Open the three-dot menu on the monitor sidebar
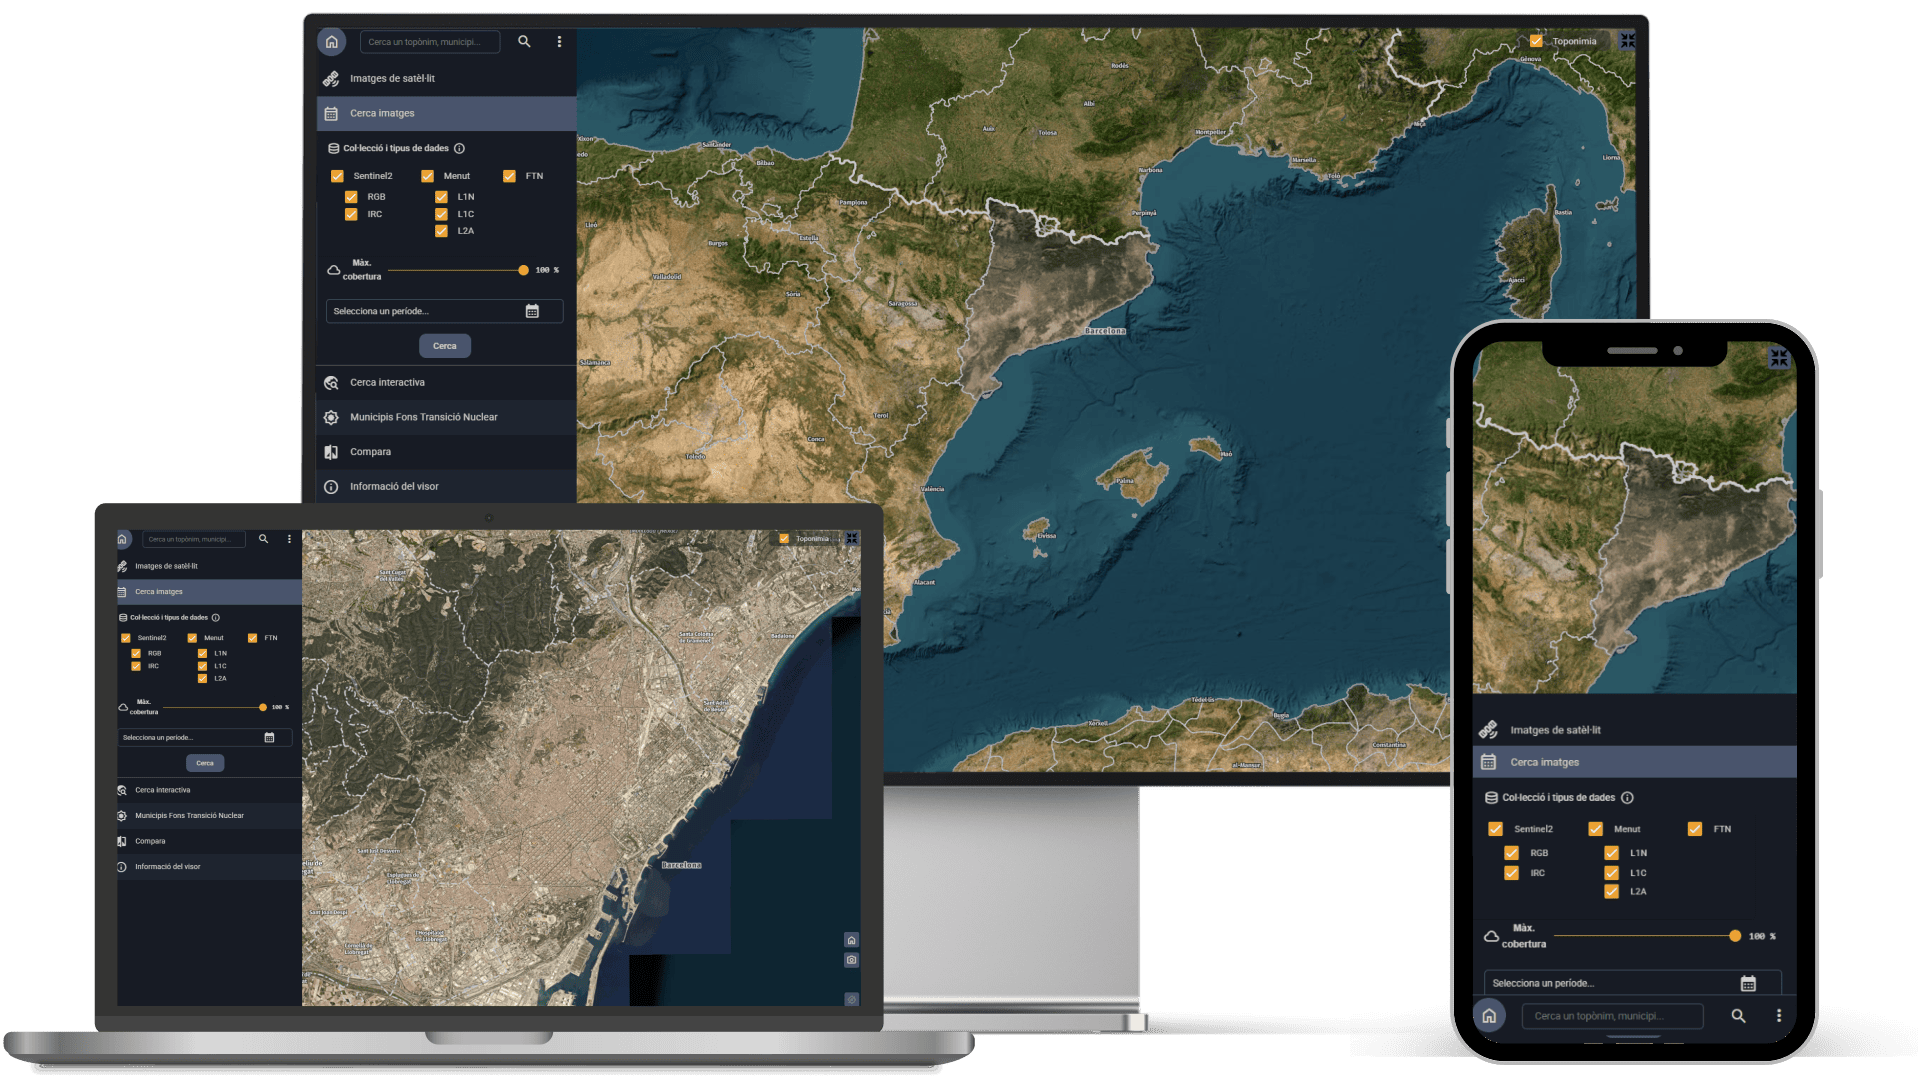This screenshot has height=1080, width=1920. [559, 42]
